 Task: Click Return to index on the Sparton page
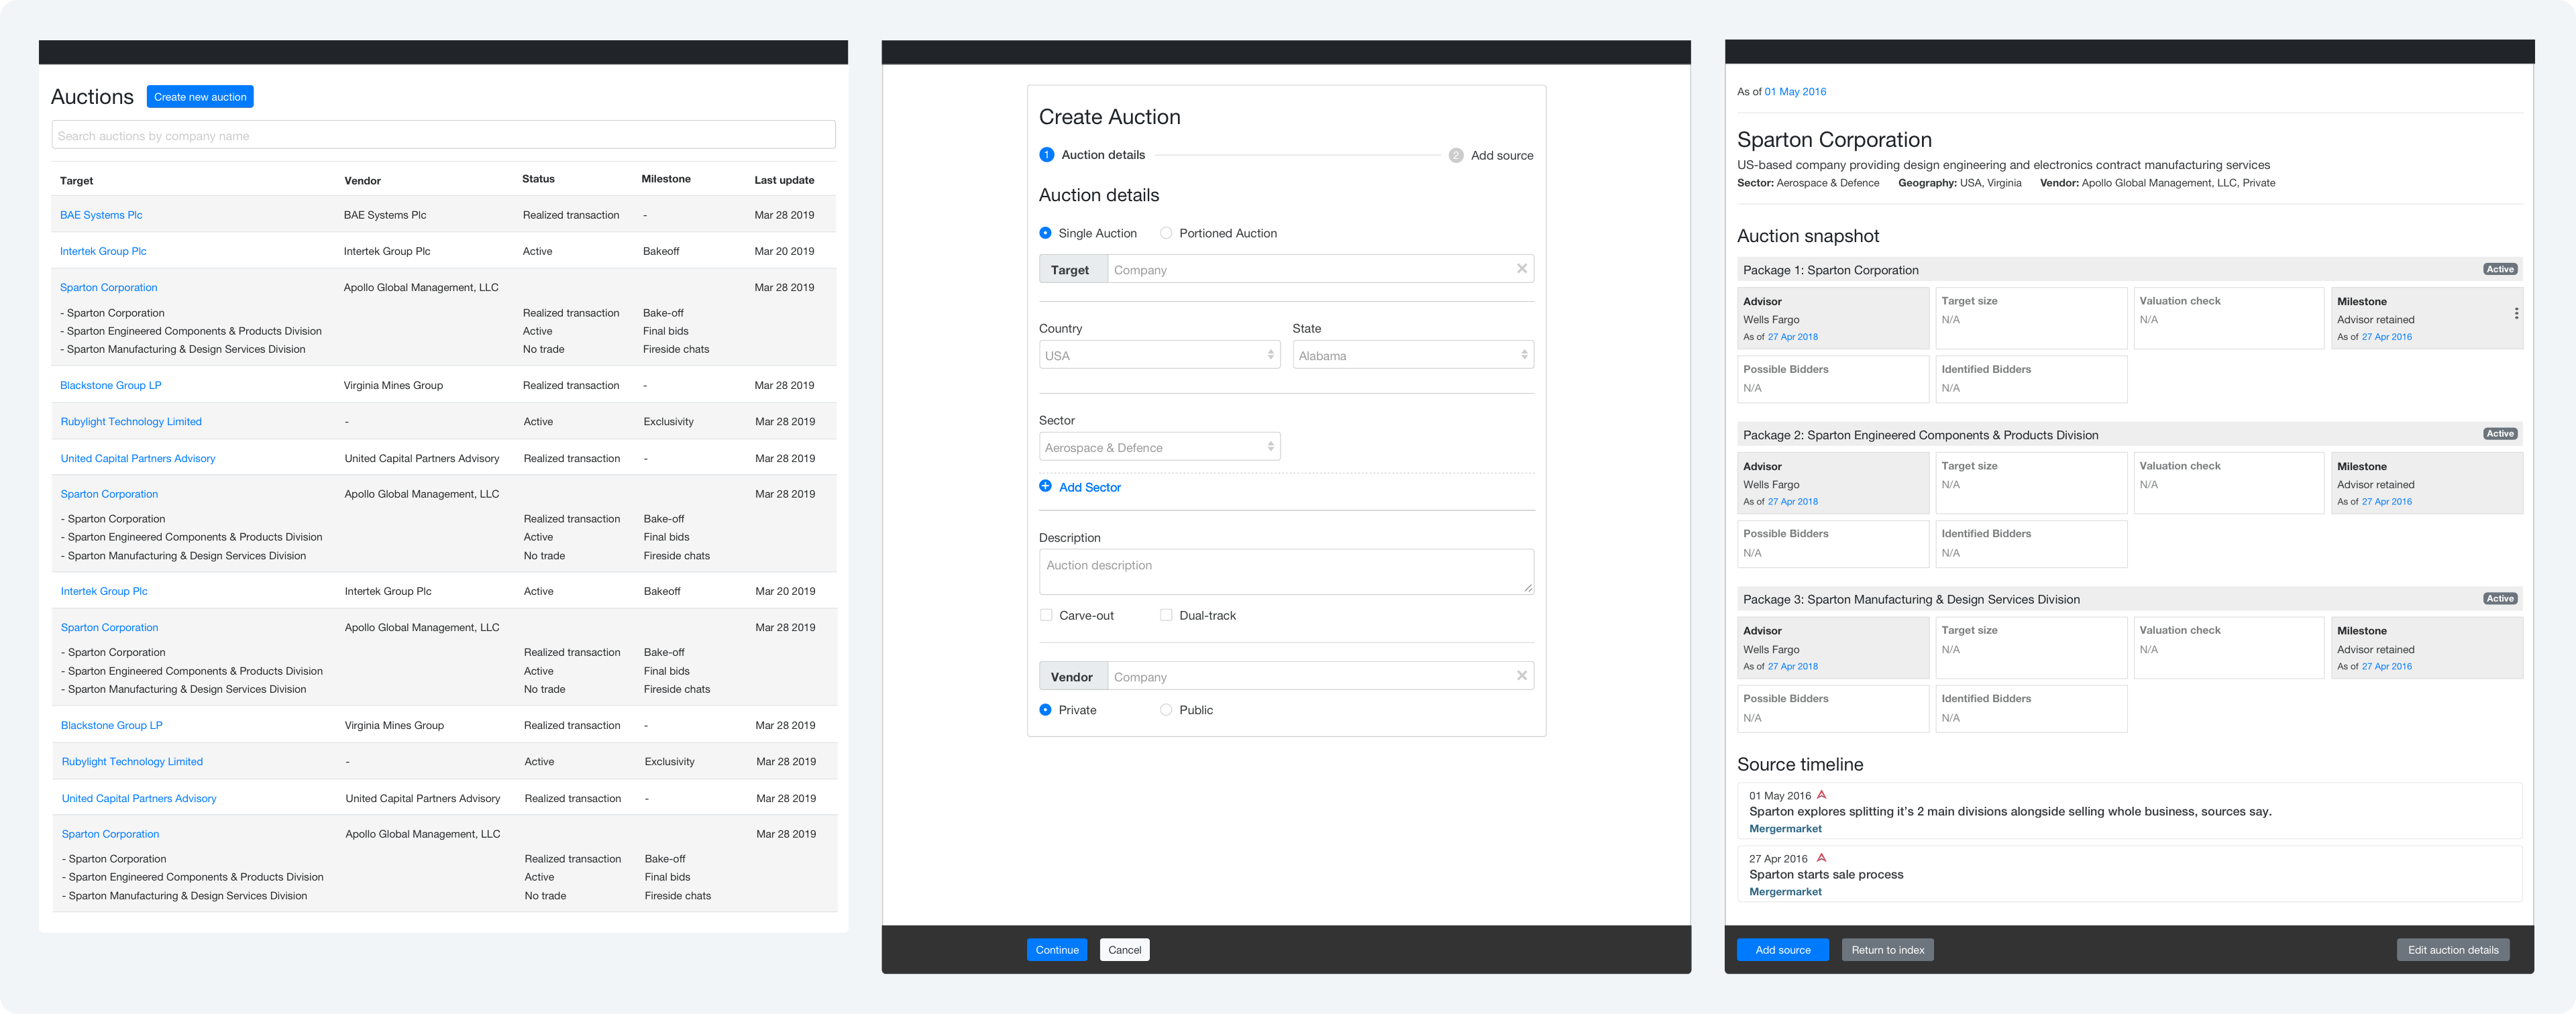(1887, 949)
